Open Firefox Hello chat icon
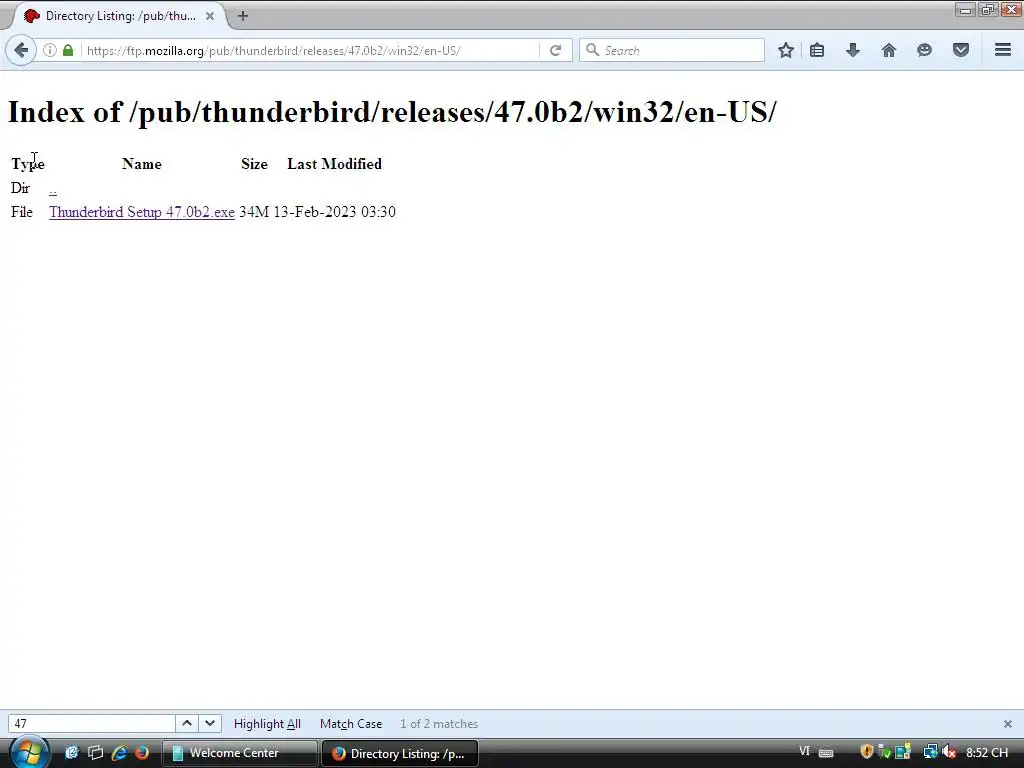Viewport: 1024px width, 768px height. tap(924, 50)
